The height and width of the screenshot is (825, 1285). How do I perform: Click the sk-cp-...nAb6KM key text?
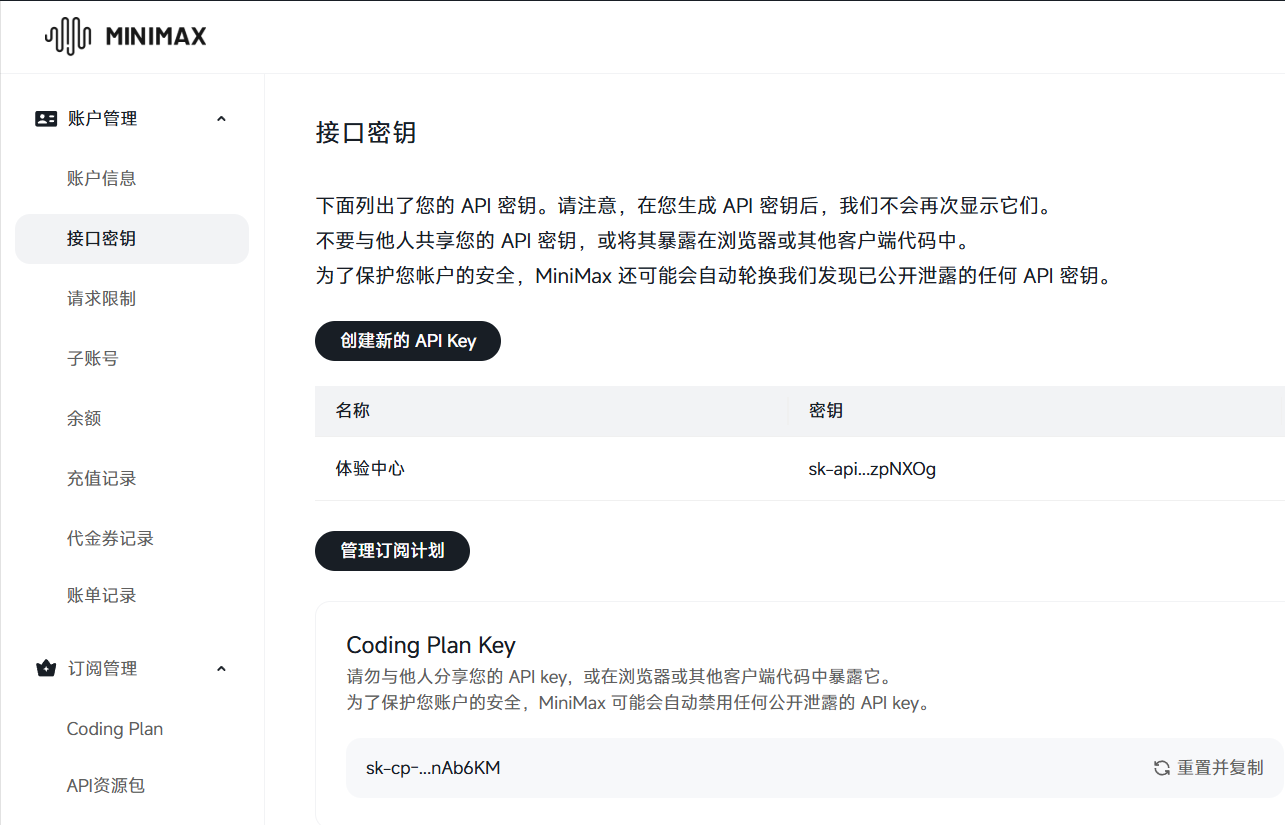point(433,768)
